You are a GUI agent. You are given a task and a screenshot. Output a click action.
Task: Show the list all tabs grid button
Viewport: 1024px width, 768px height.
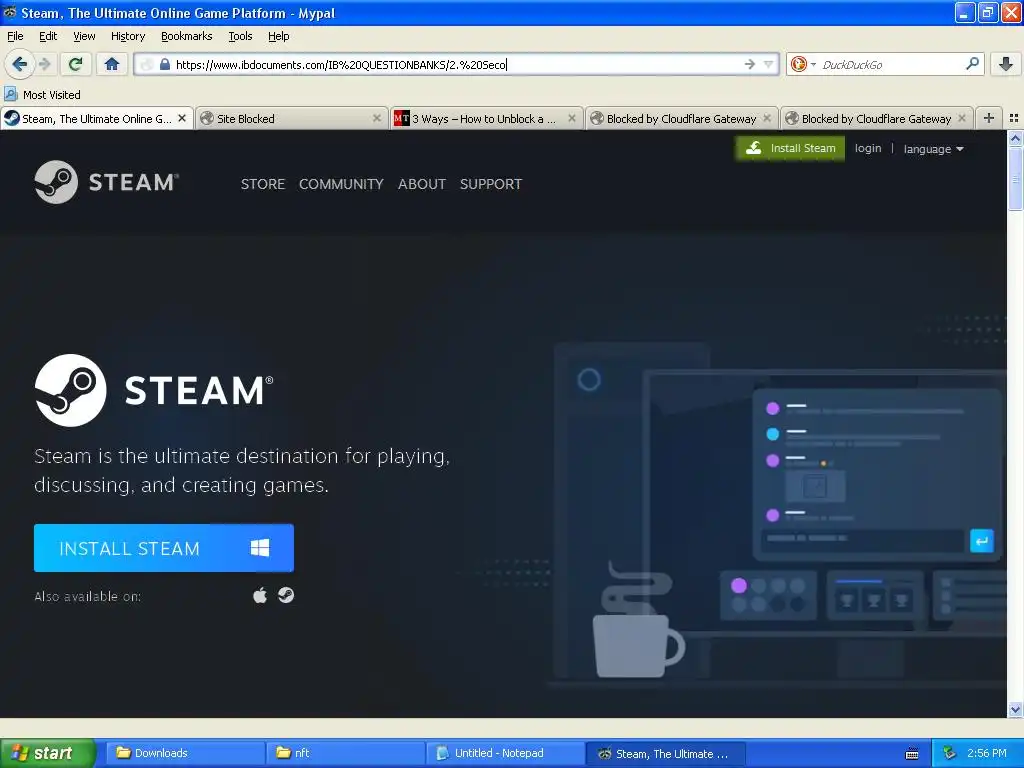click(x=1014, y=118)
